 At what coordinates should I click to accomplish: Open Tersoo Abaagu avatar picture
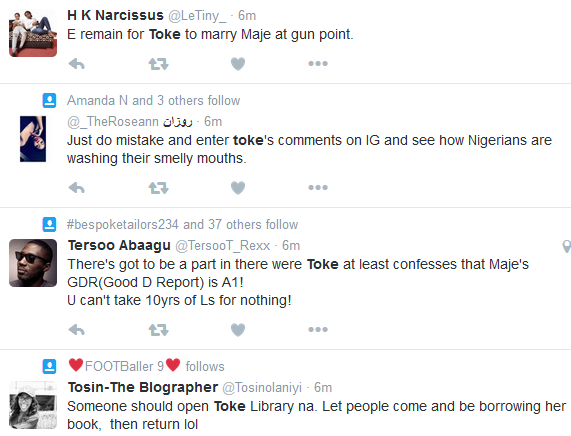click(33, 263)
